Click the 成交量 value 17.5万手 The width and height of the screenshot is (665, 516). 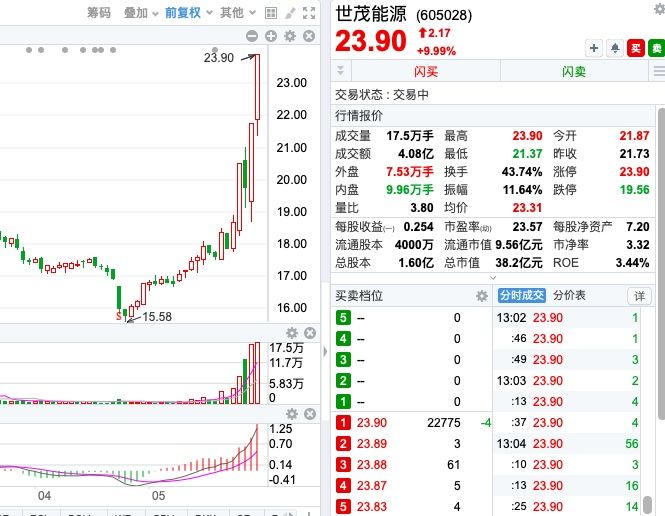coord(410,136)
